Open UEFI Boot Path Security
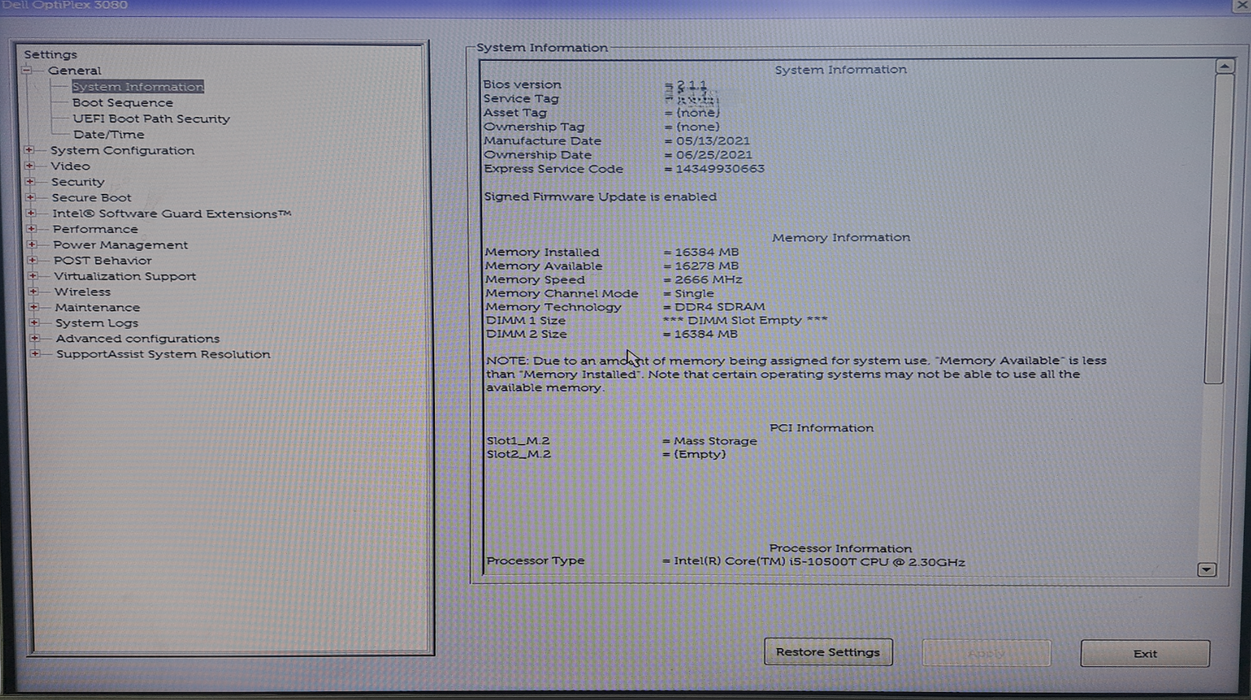Screen dimensions: 1251x700 point(151,119)
